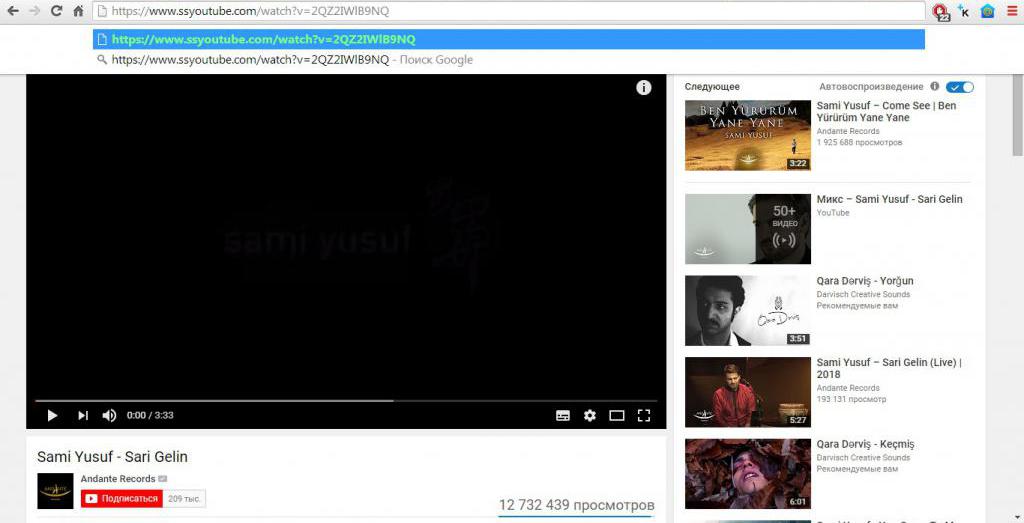Viewport: 1024px width, 523px height.
Task: Toggle subtitles in player
Action: coord(563,415)
